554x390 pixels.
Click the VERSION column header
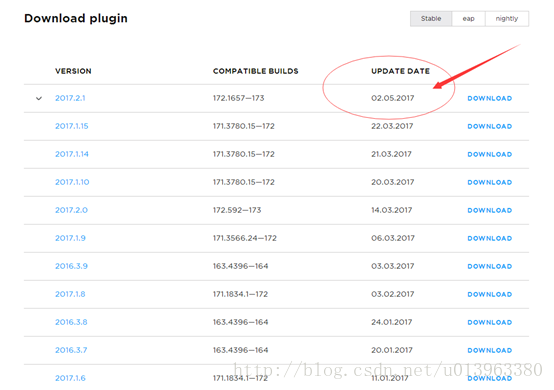[x=73, y=71]
